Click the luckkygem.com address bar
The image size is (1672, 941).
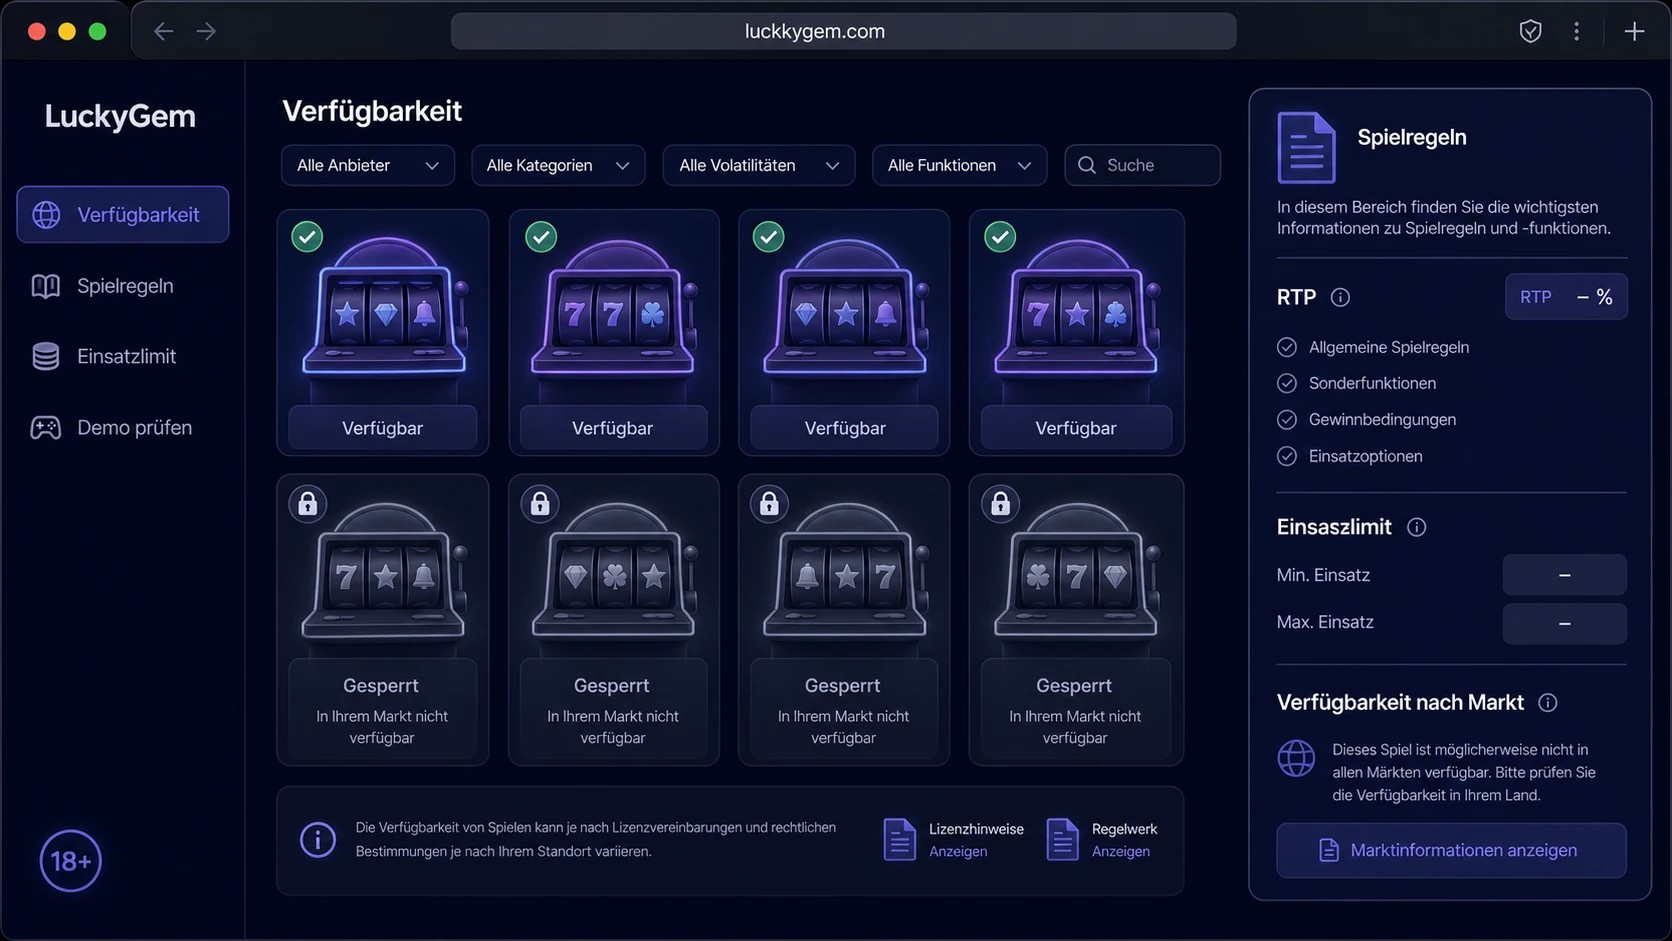[x=843, y=31]
